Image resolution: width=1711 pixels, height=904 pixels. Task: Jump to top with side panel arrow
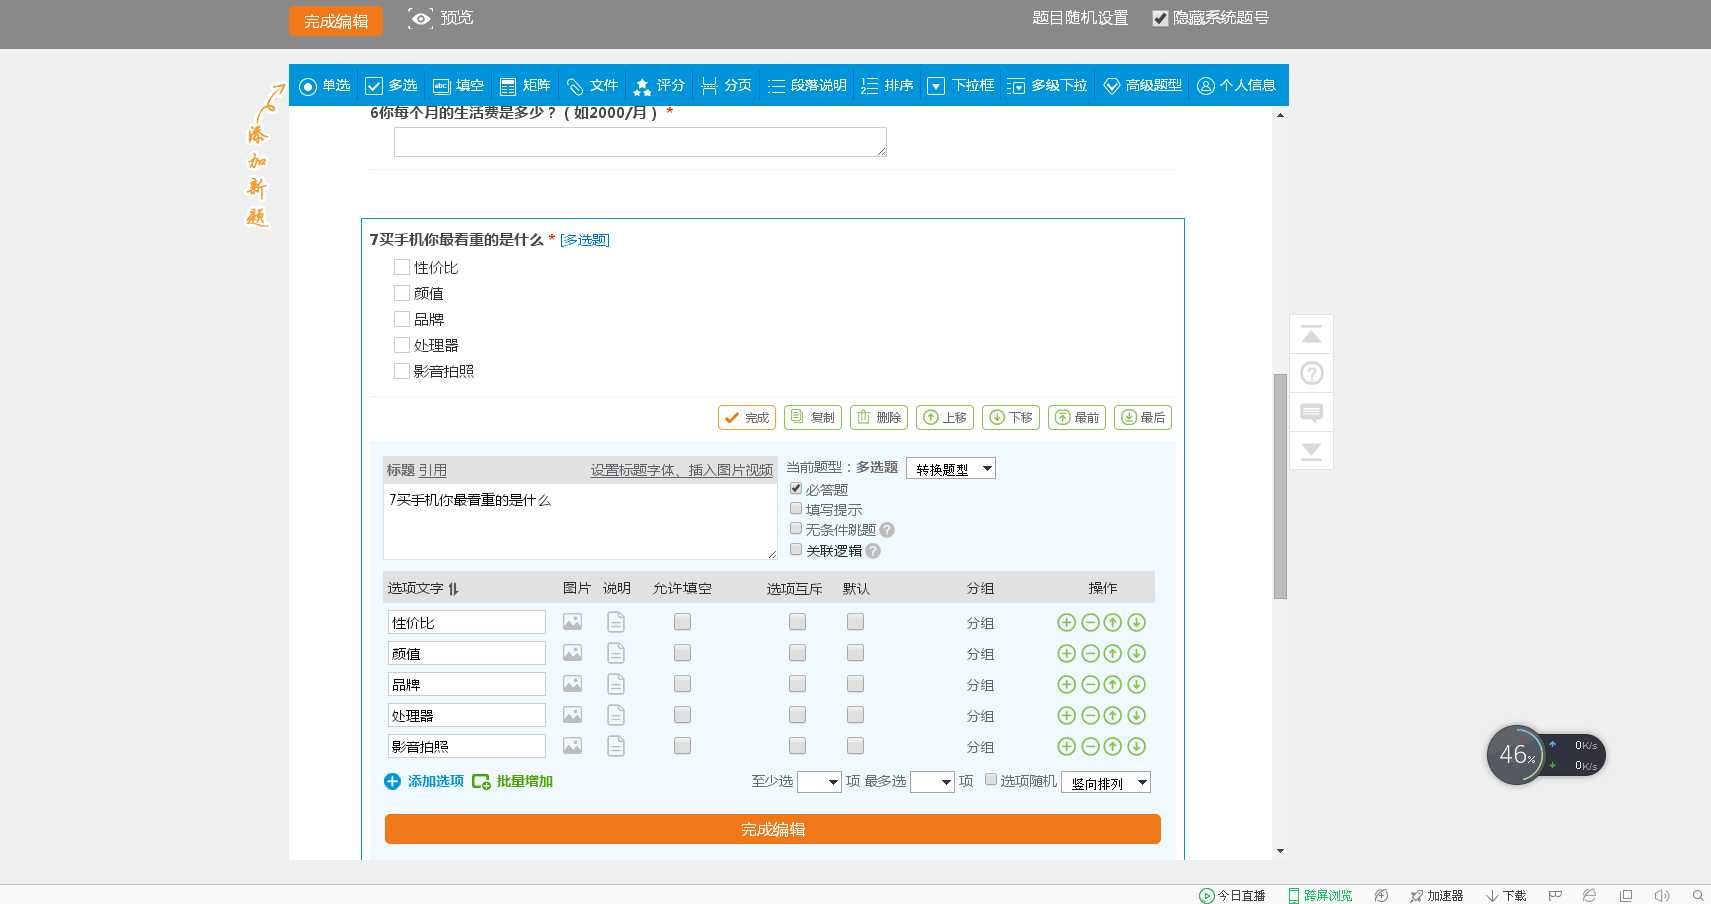click(x=1311, y=334)
